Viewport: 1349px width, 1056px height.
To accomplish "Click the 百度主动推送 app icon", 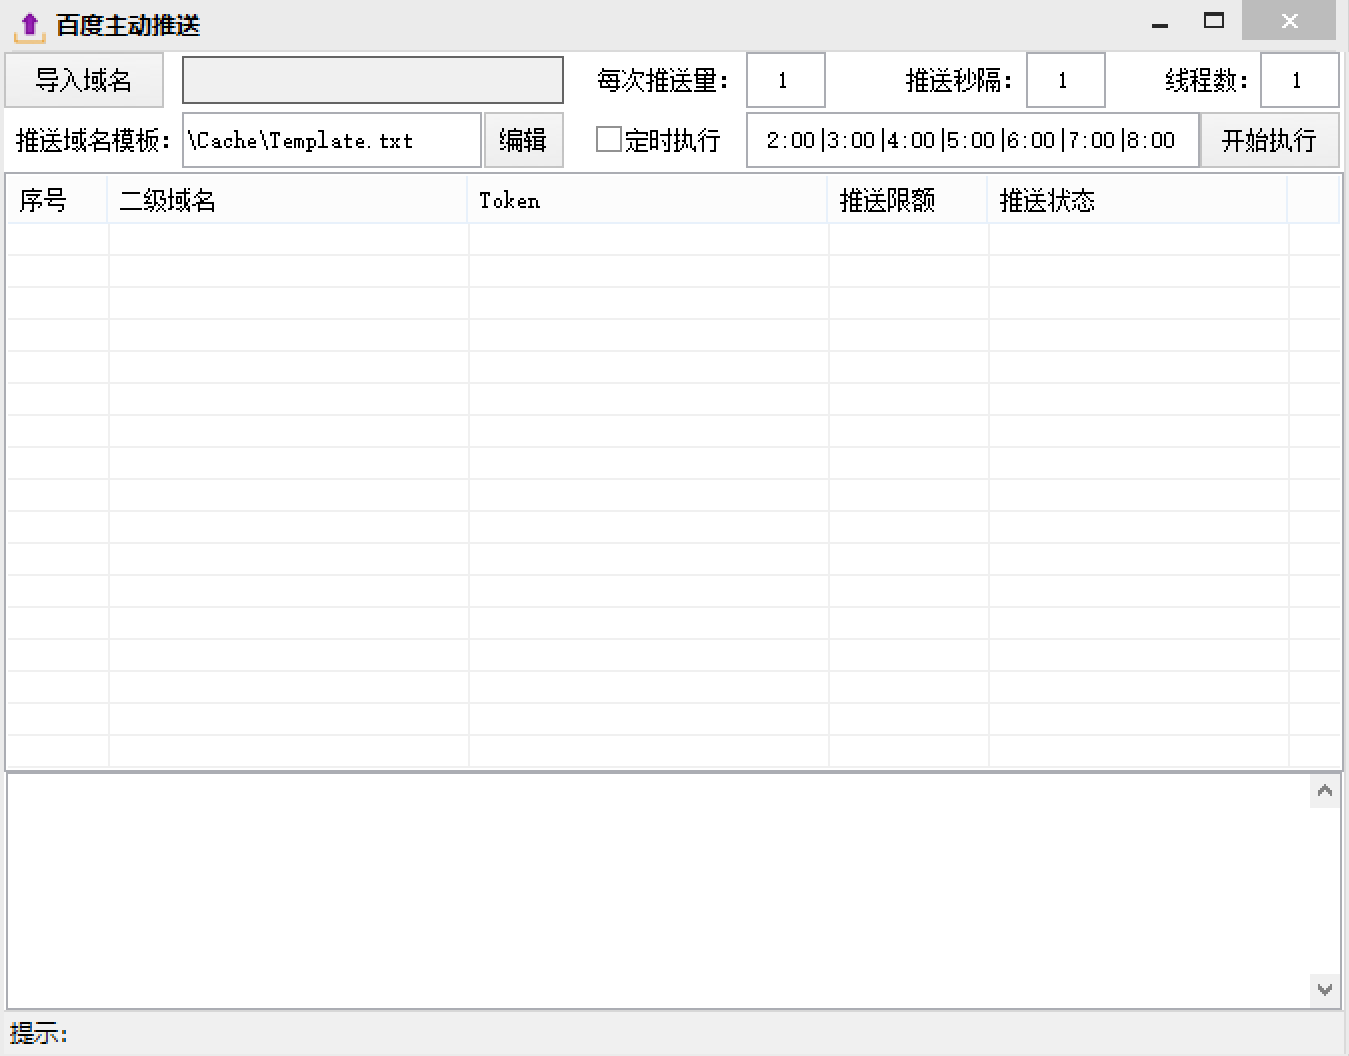I will pos(30,25).
